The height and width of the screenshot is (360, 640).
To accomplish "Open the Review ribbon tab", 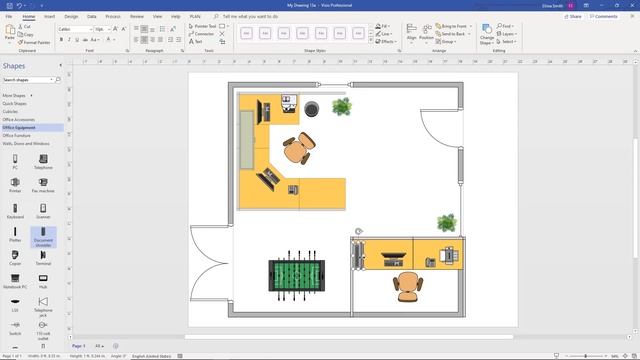I will coord(137,16).
